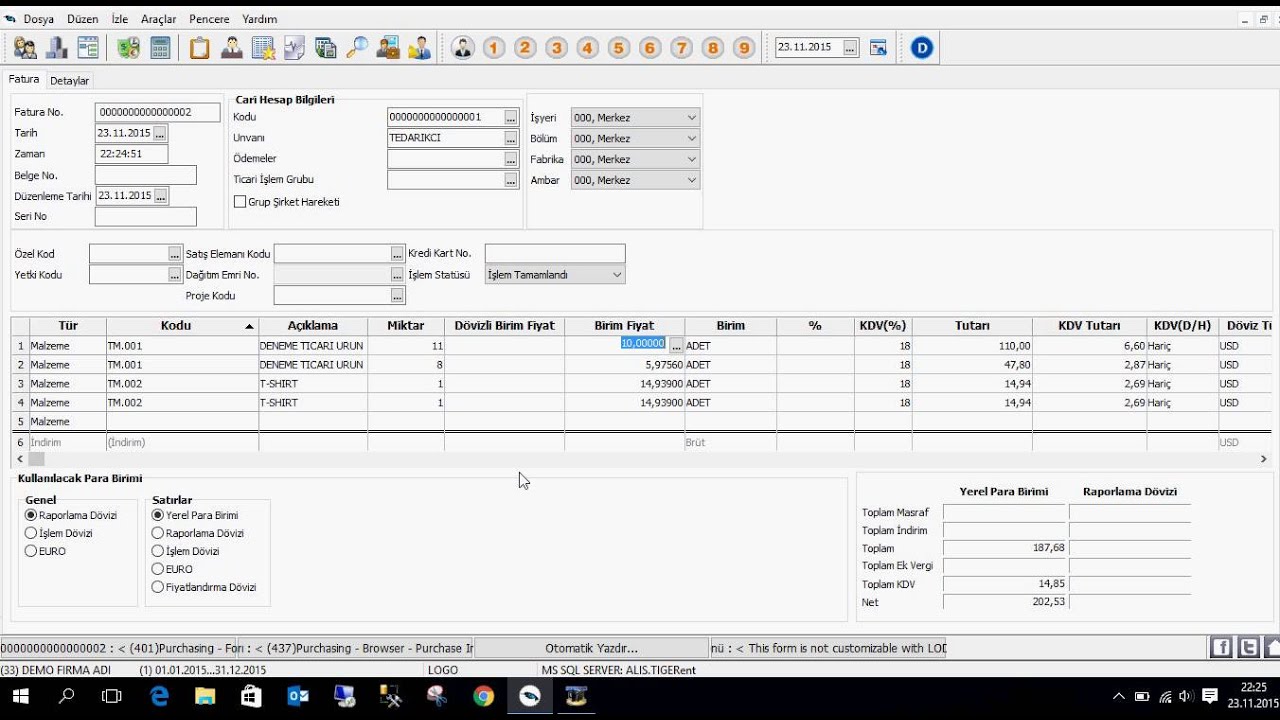The width and height of the screenshot is (1280, 720).
Task: Click the clipboard toolbar icon
Action: (200, 47)
